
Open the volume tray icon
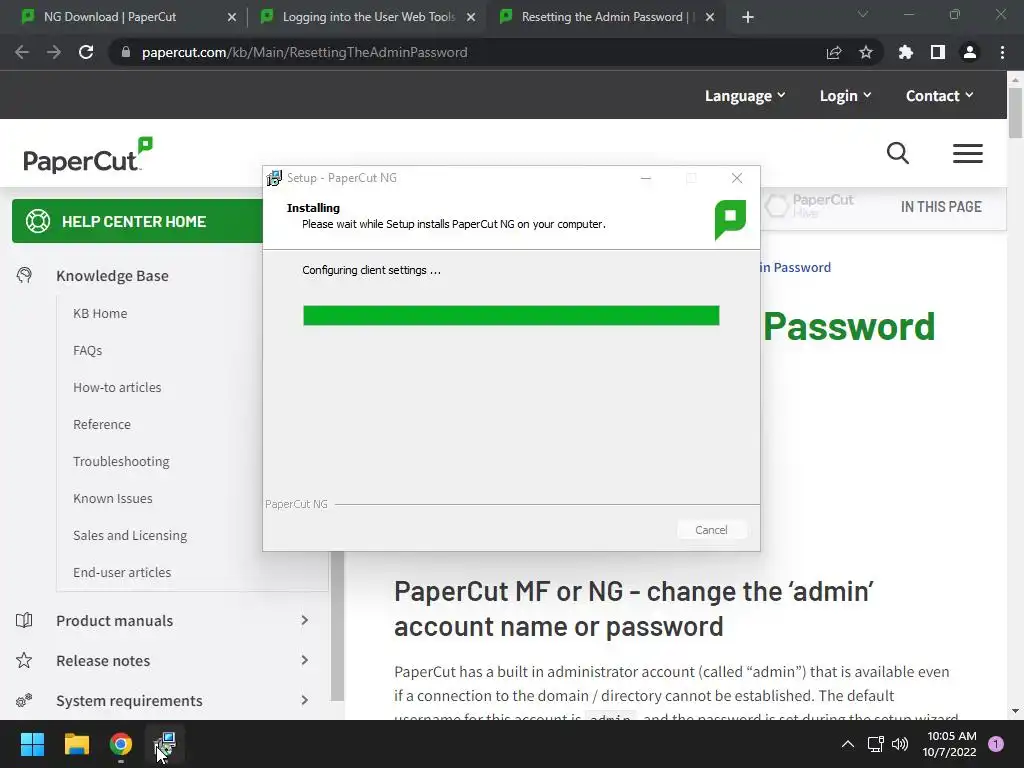(x=900, y=744)
